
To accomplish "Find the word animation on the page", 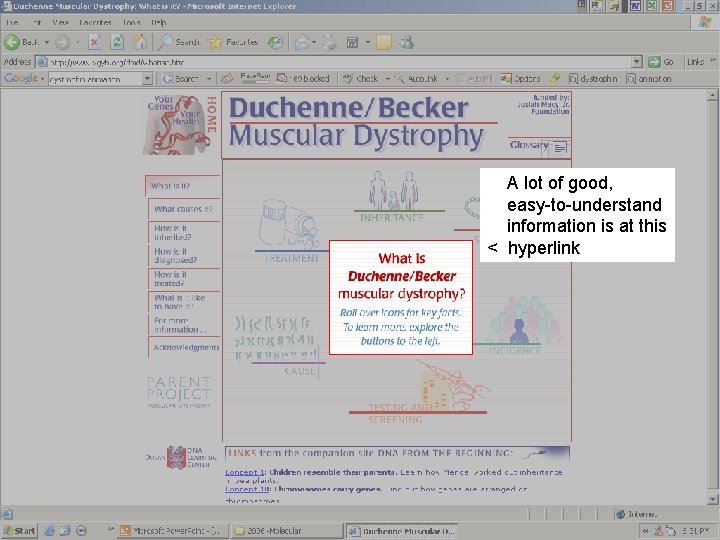I will point(649,79).
